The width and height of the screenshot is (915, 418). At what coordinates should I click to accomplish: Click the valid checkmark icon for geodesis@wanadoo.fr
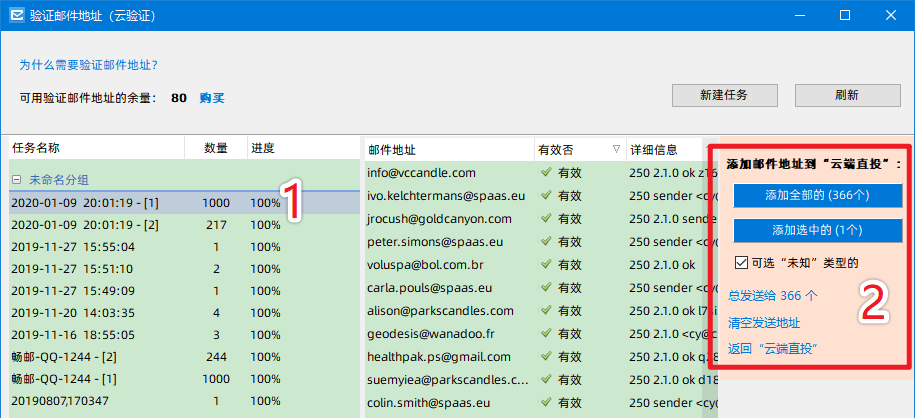pos(546,334)
